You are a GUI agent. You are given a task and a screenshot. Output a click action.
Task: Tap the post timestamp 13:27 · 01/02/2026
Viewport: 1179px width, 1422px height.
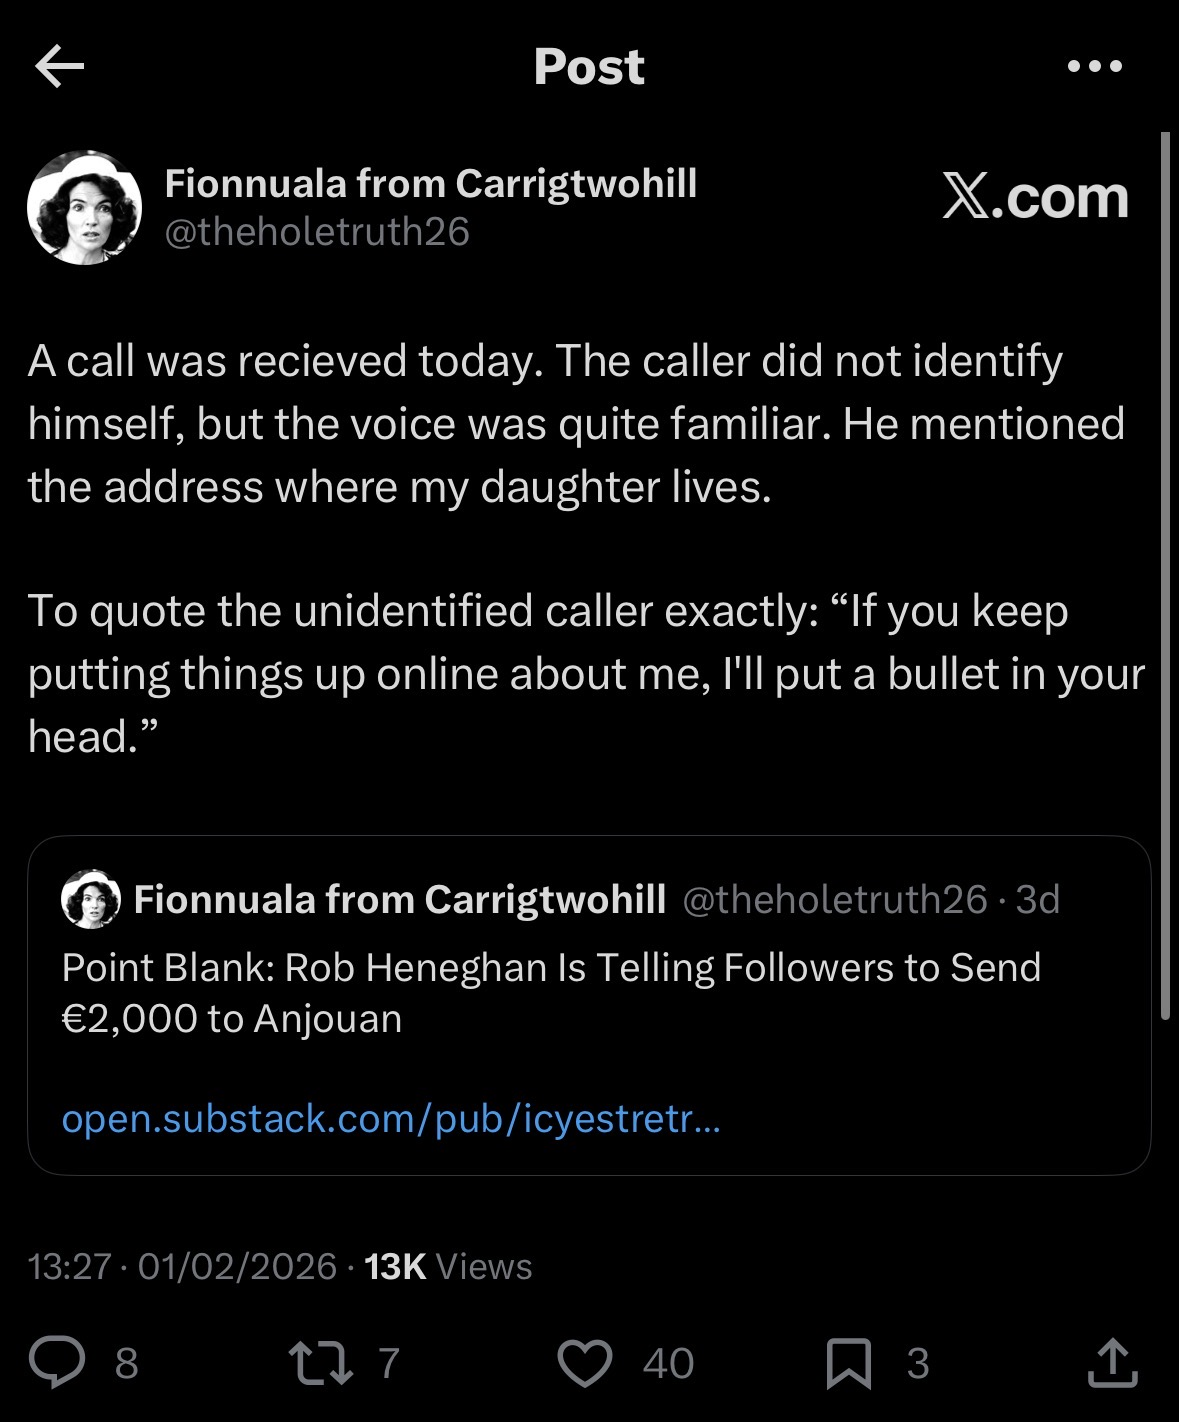click(x=182, y=1266)
